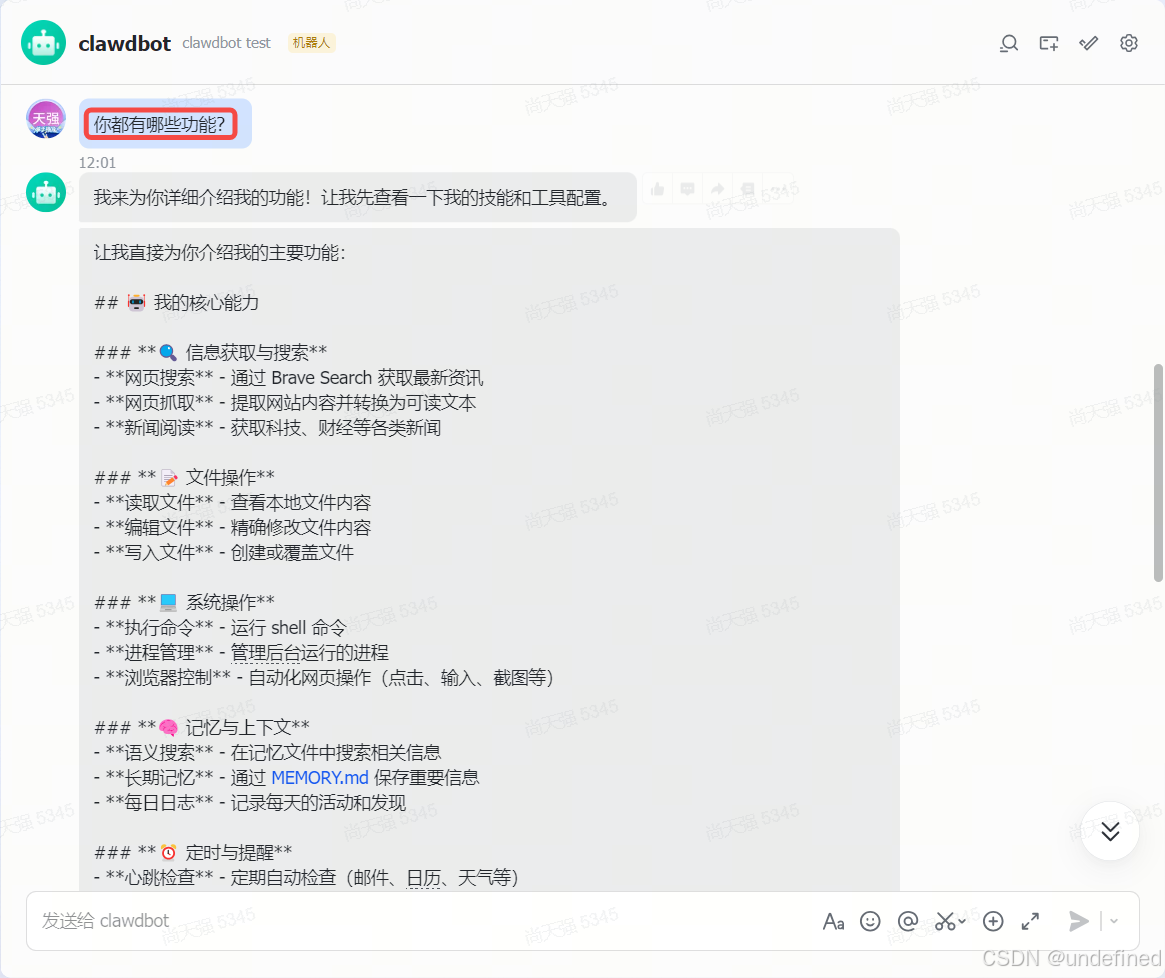Click the create group chat icon
The width and height of the screenshot is (1165, 978).
coord(1048,44)
